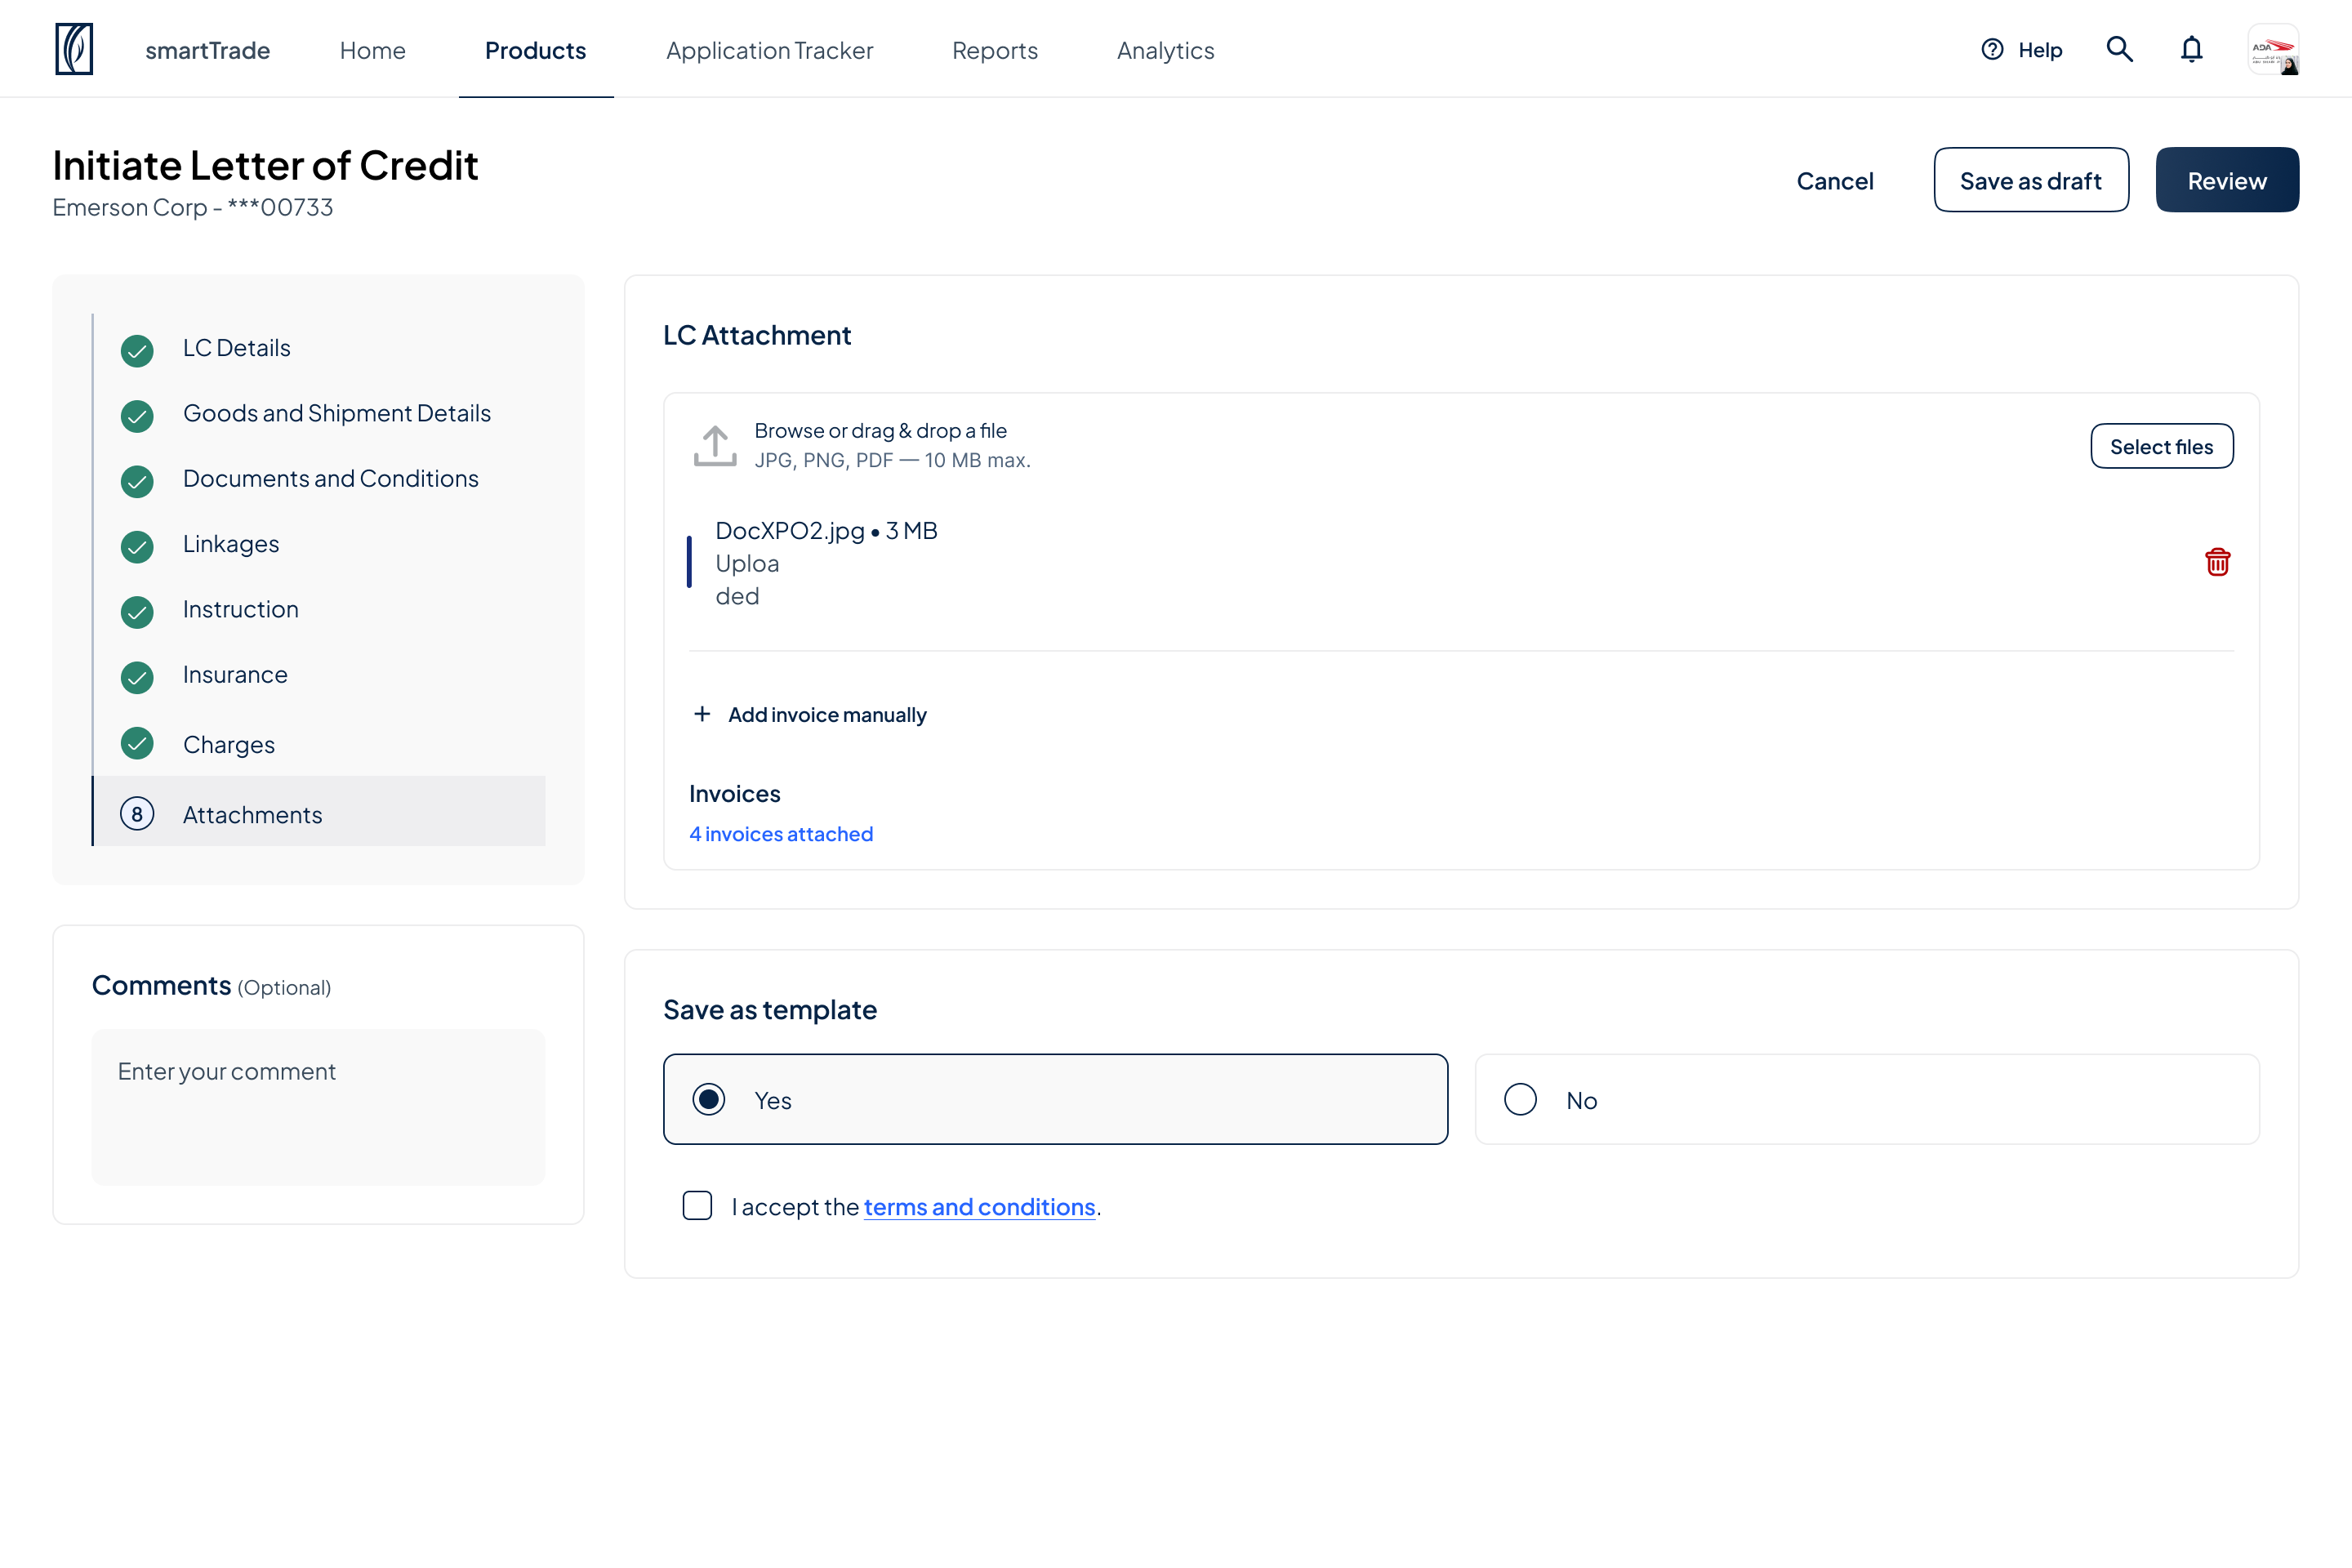This screenshot has width=2352, height=1568.
Task: Click plus icon to add invoice manually
Action: click(702, 714)
